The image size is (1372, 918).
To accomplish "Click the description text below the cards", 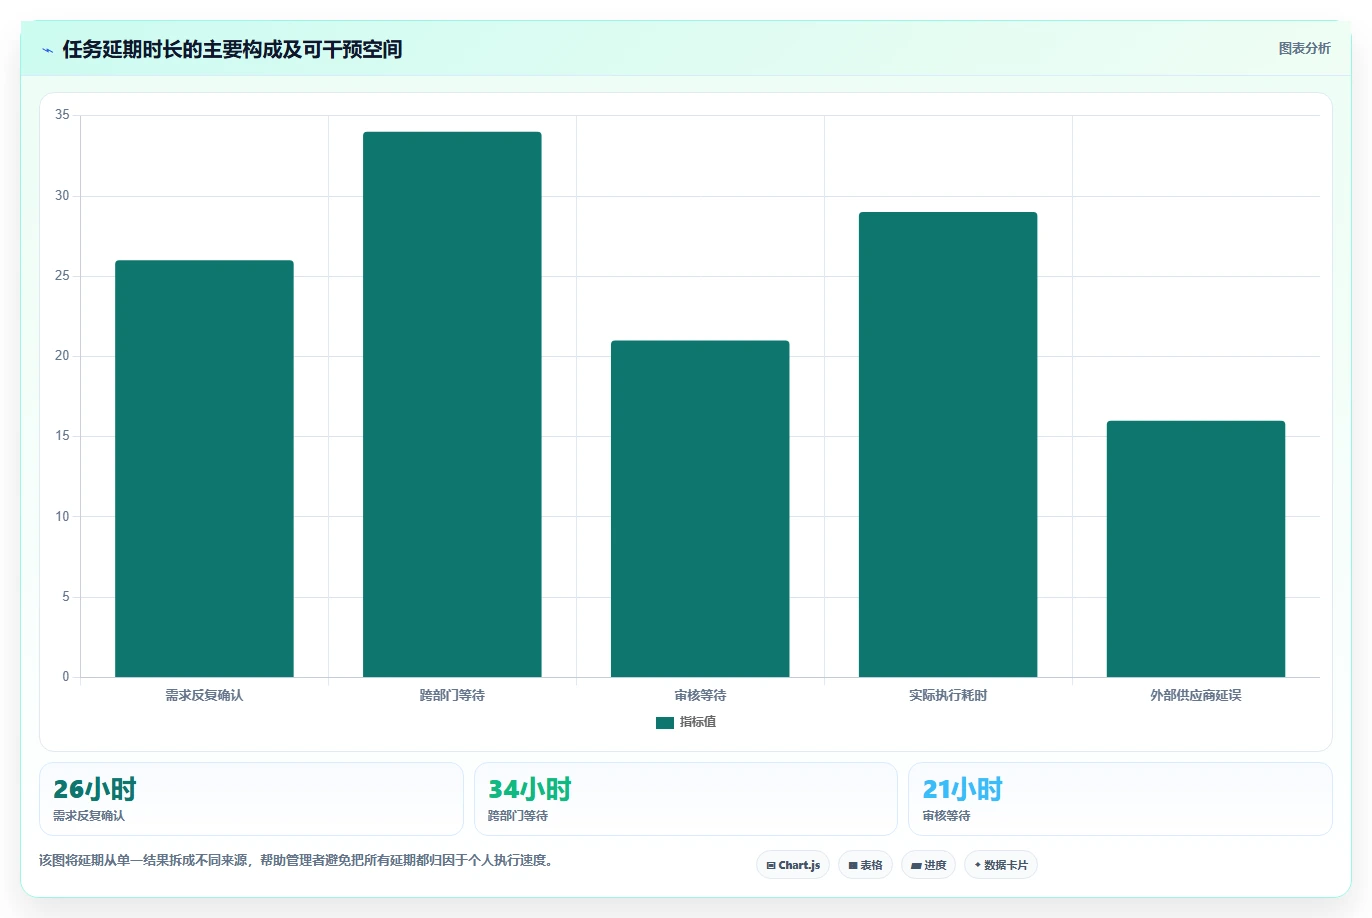I will click(x=296, y=860).
